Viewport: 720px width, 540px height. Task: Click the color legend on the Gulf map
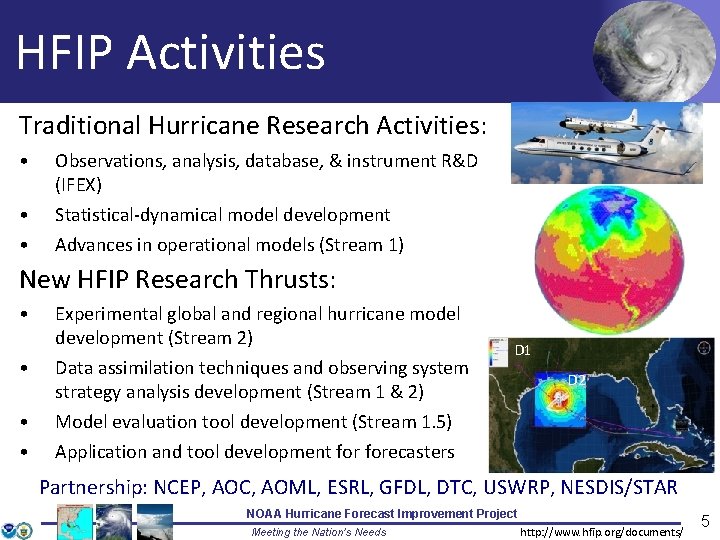pos(498,353)
